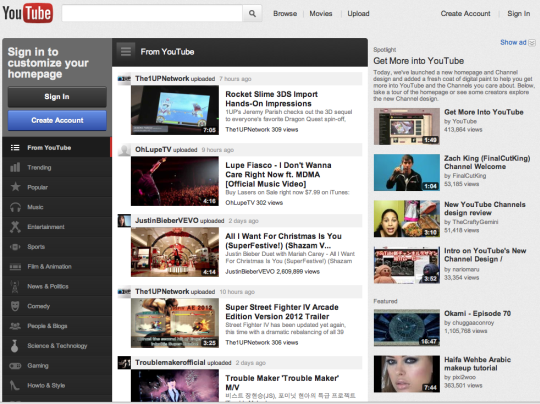The image size is (540, 404).
Task: Click the Film & Animation filmstrip icon
Action: (x=15, y=267)
